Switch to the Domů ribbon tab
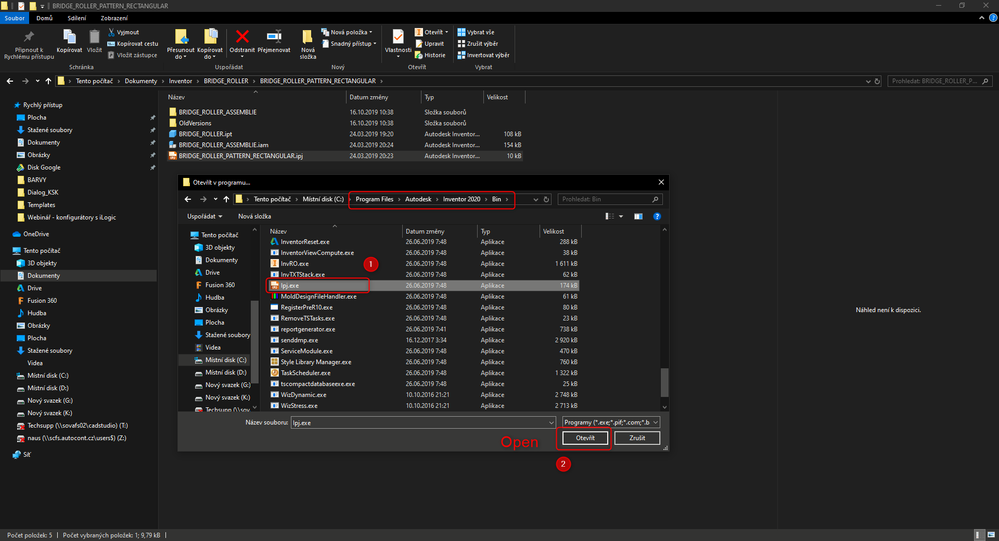This screenshot has width=999, height=541. (45, 18)
